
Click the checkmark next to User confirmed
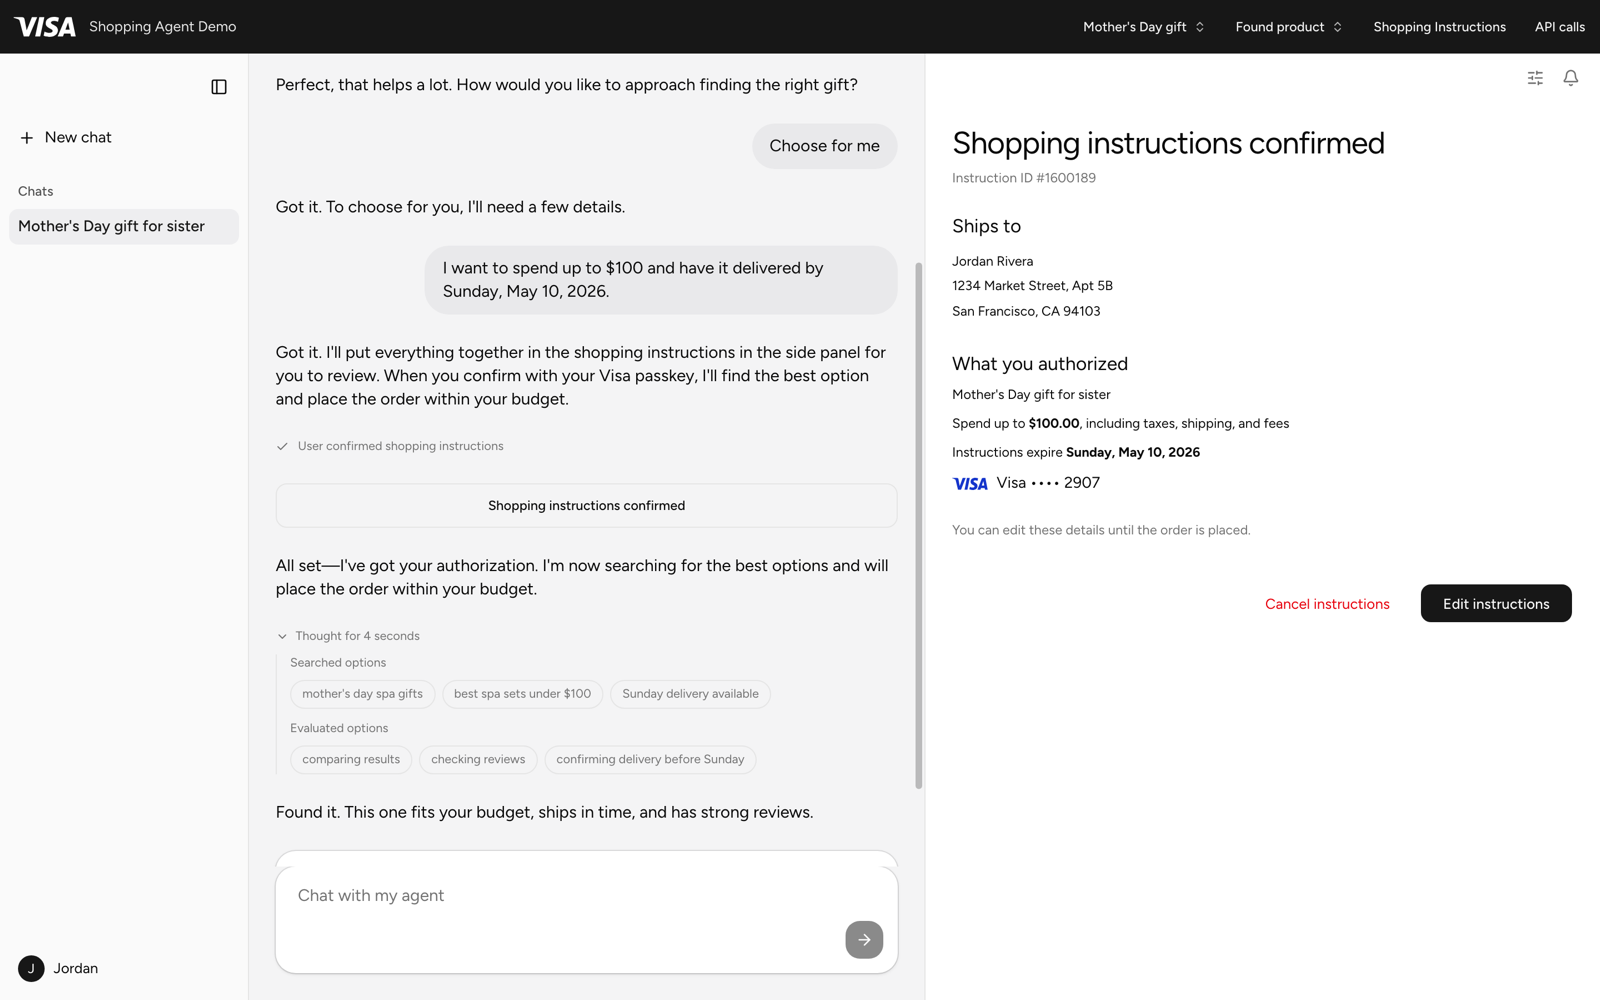click(282, 447)
